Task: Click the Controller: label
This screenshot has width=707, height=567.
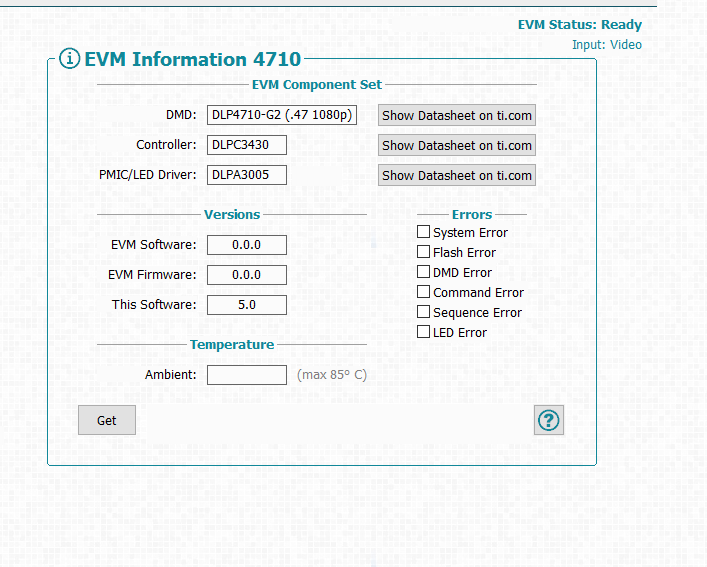Action: pos(166,145)
